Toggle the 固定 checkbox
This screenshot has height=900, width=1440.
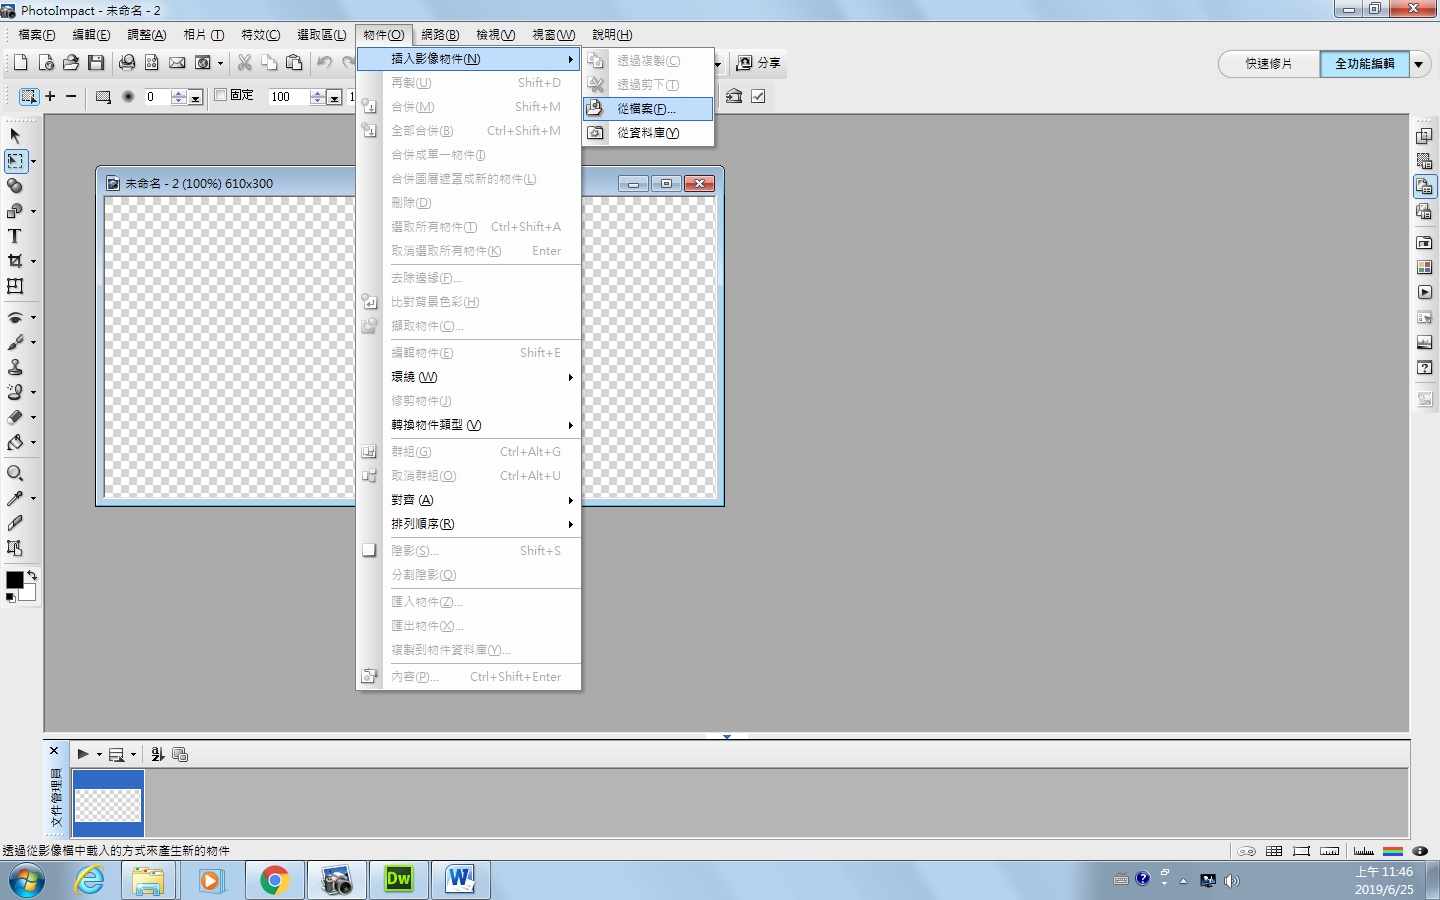[221, 95]
